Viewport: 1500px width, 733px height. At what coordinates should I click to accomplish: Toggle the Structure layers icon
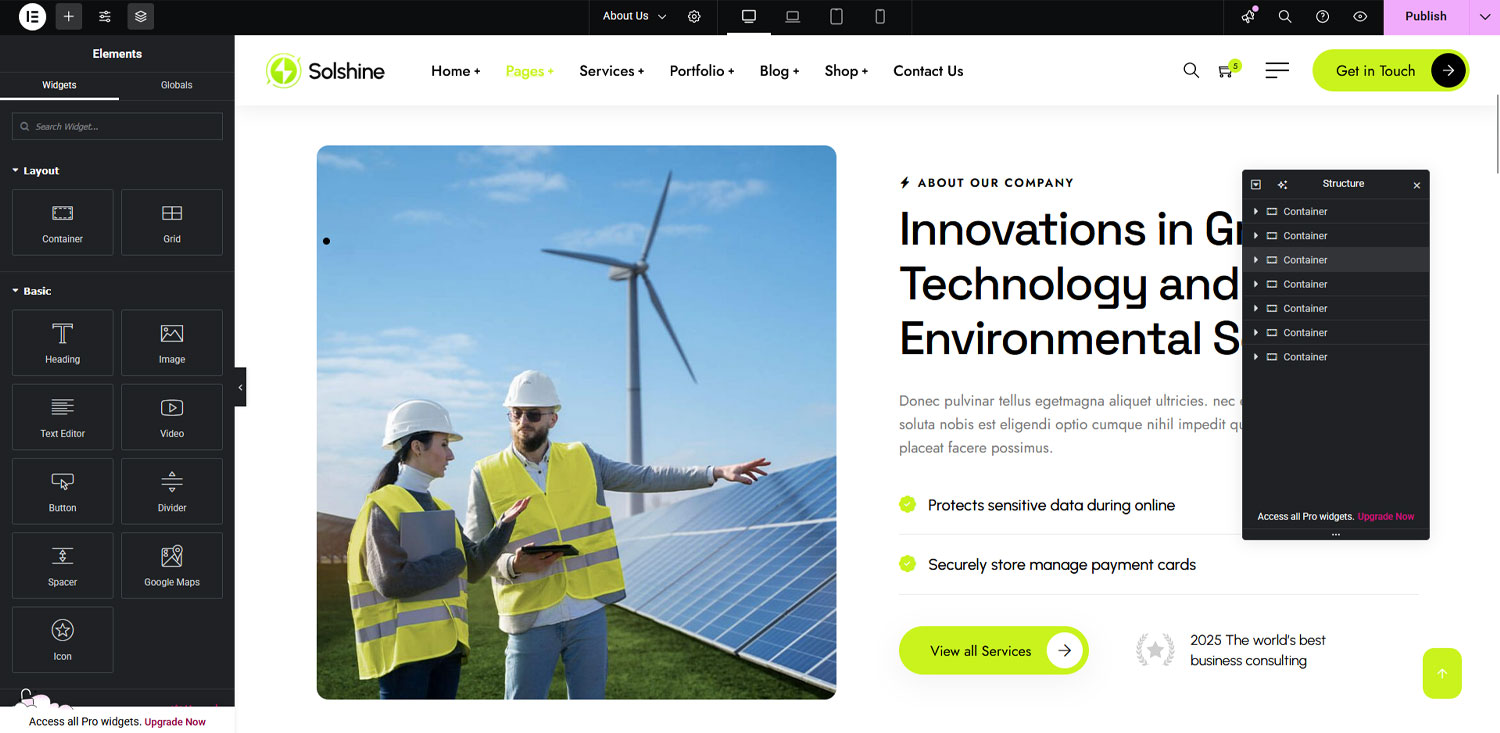point(141,17)
